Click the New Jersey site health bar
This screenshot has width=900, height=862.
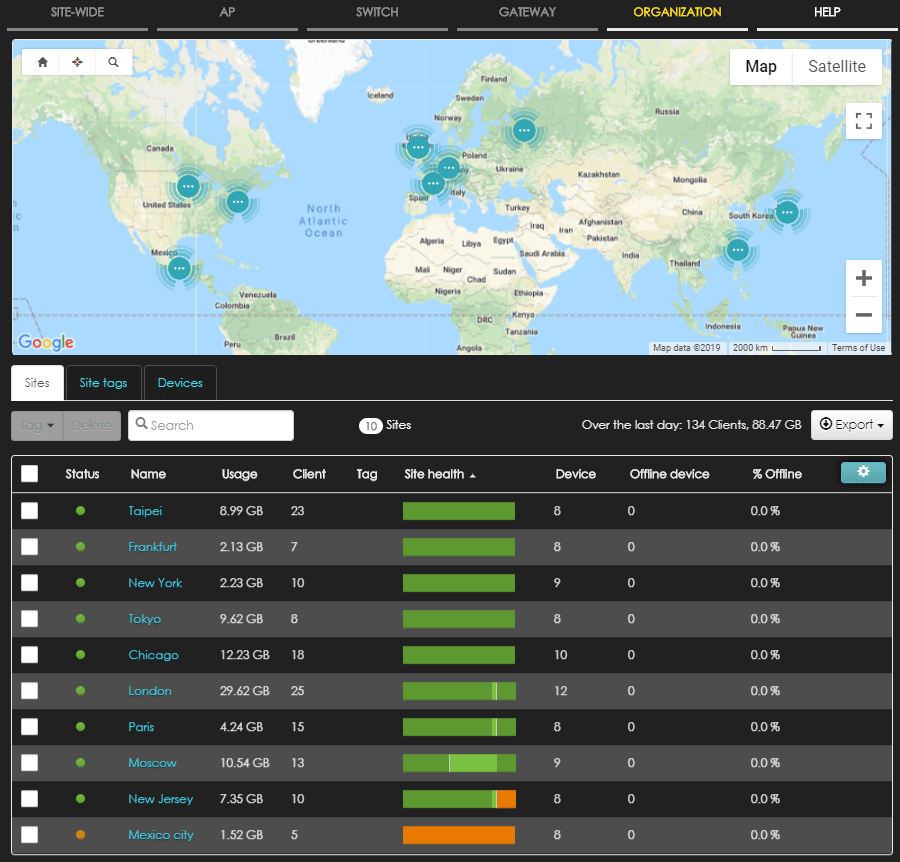[x=459, y=799]
